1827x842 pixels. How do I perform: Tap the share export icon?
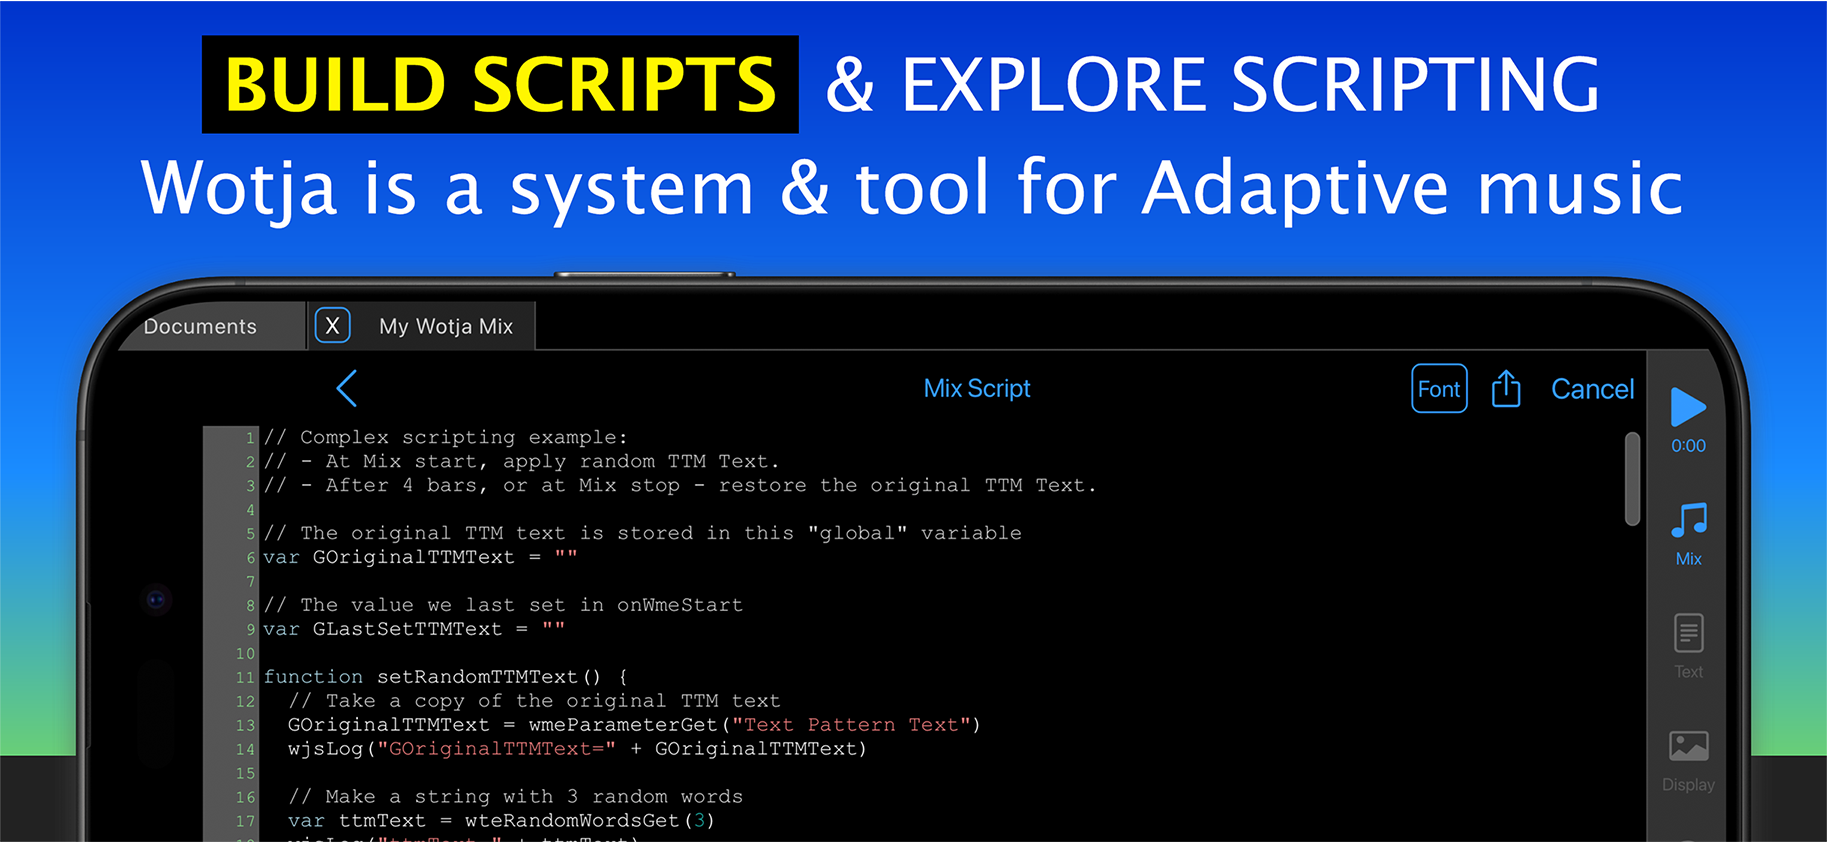click(1506, 389)
